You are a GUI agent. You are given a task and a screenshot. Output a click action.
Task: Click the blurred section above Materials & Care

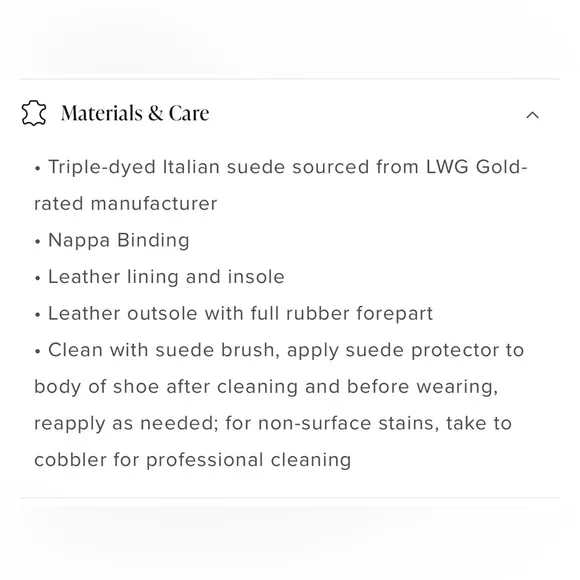[290, 39]
